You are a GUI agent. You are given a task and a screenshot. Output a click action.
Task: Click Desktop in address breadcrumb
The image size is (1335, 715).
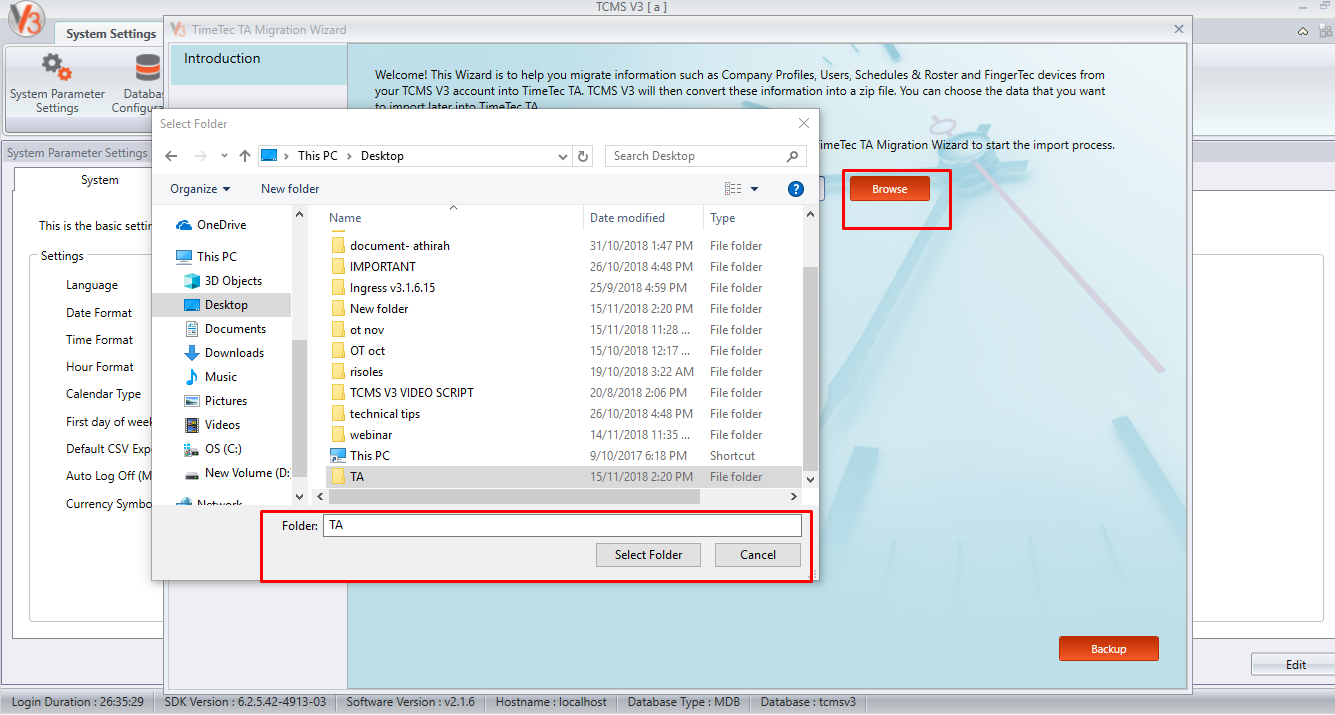point(382,156)
